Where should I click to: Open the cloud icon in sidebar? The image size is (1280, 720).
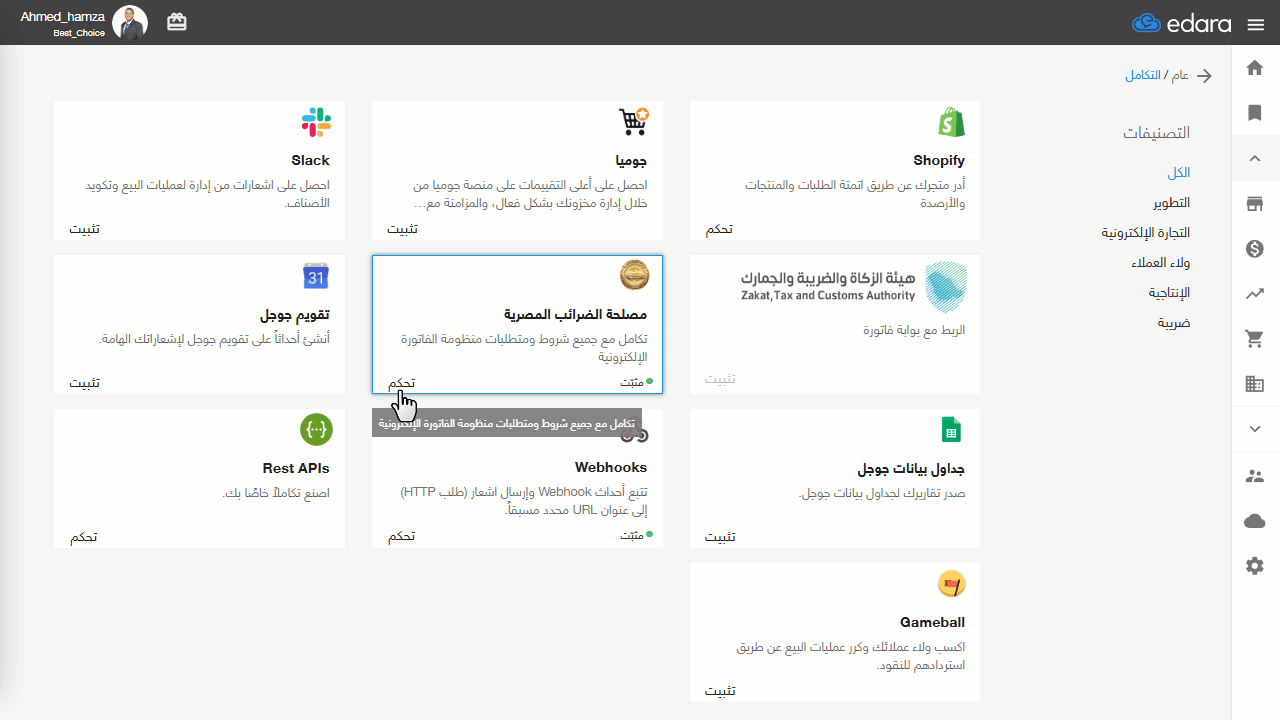tap(1255, 521)
